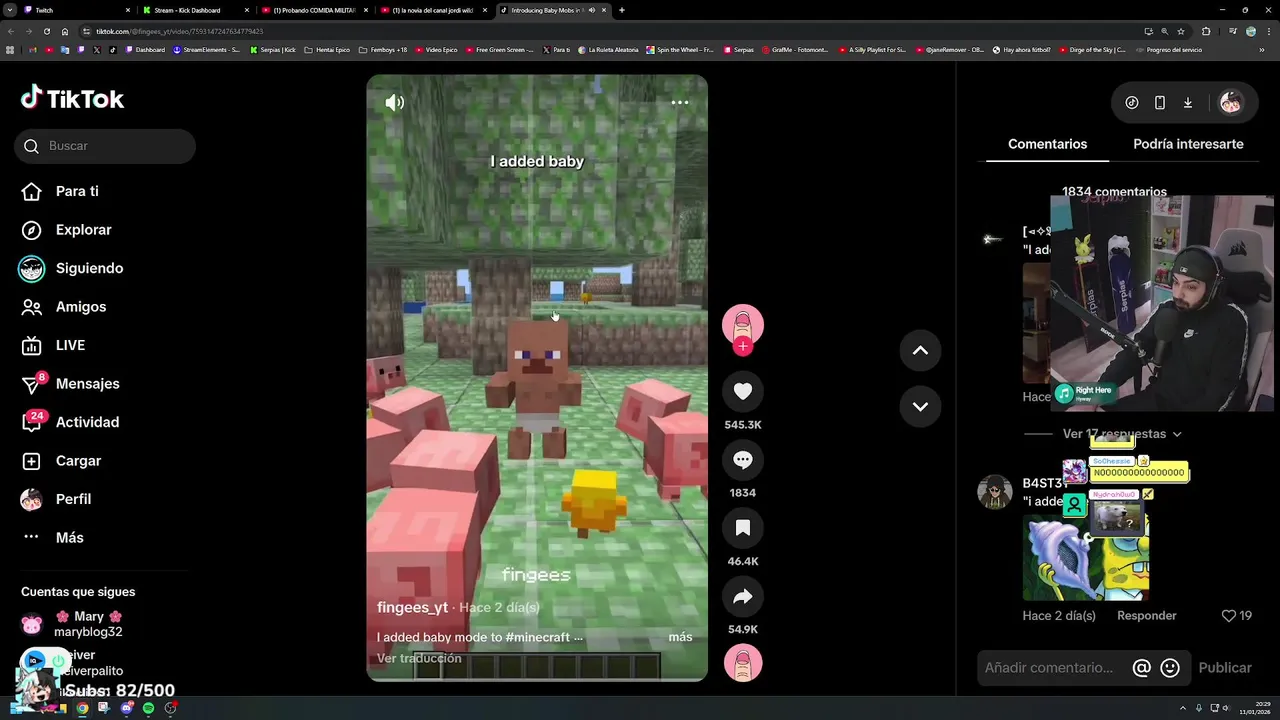The height and width of the screenshot is (720, 1280).
Task: Open profile avatar menu at top right
Action: click(x=1231, y=102)
